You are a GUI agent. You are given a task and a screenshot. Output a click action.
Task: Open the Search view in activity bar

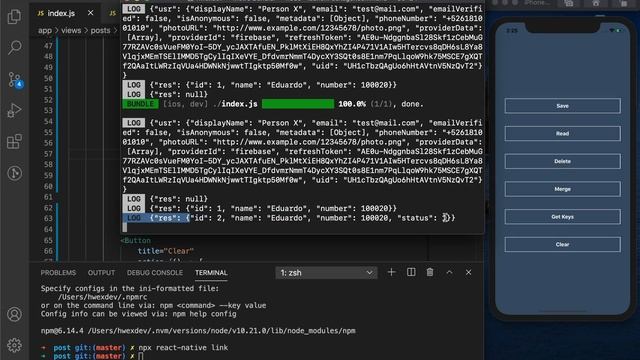(14, 47)
